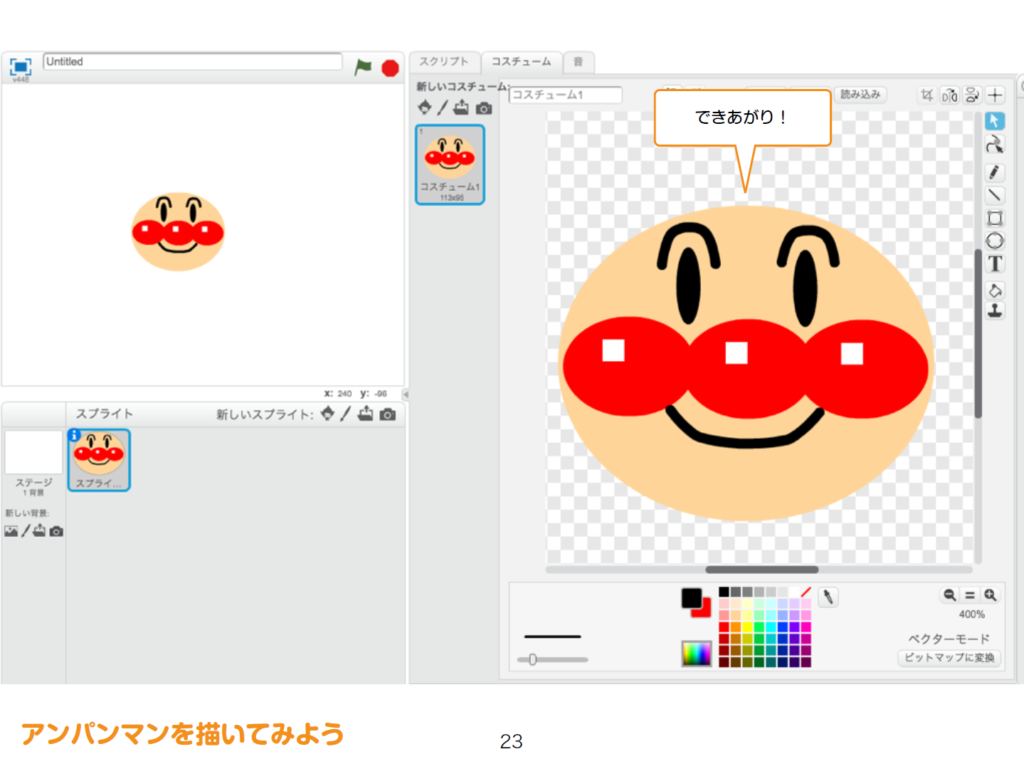Click the ビットマップに変換 button

[949, 658]
